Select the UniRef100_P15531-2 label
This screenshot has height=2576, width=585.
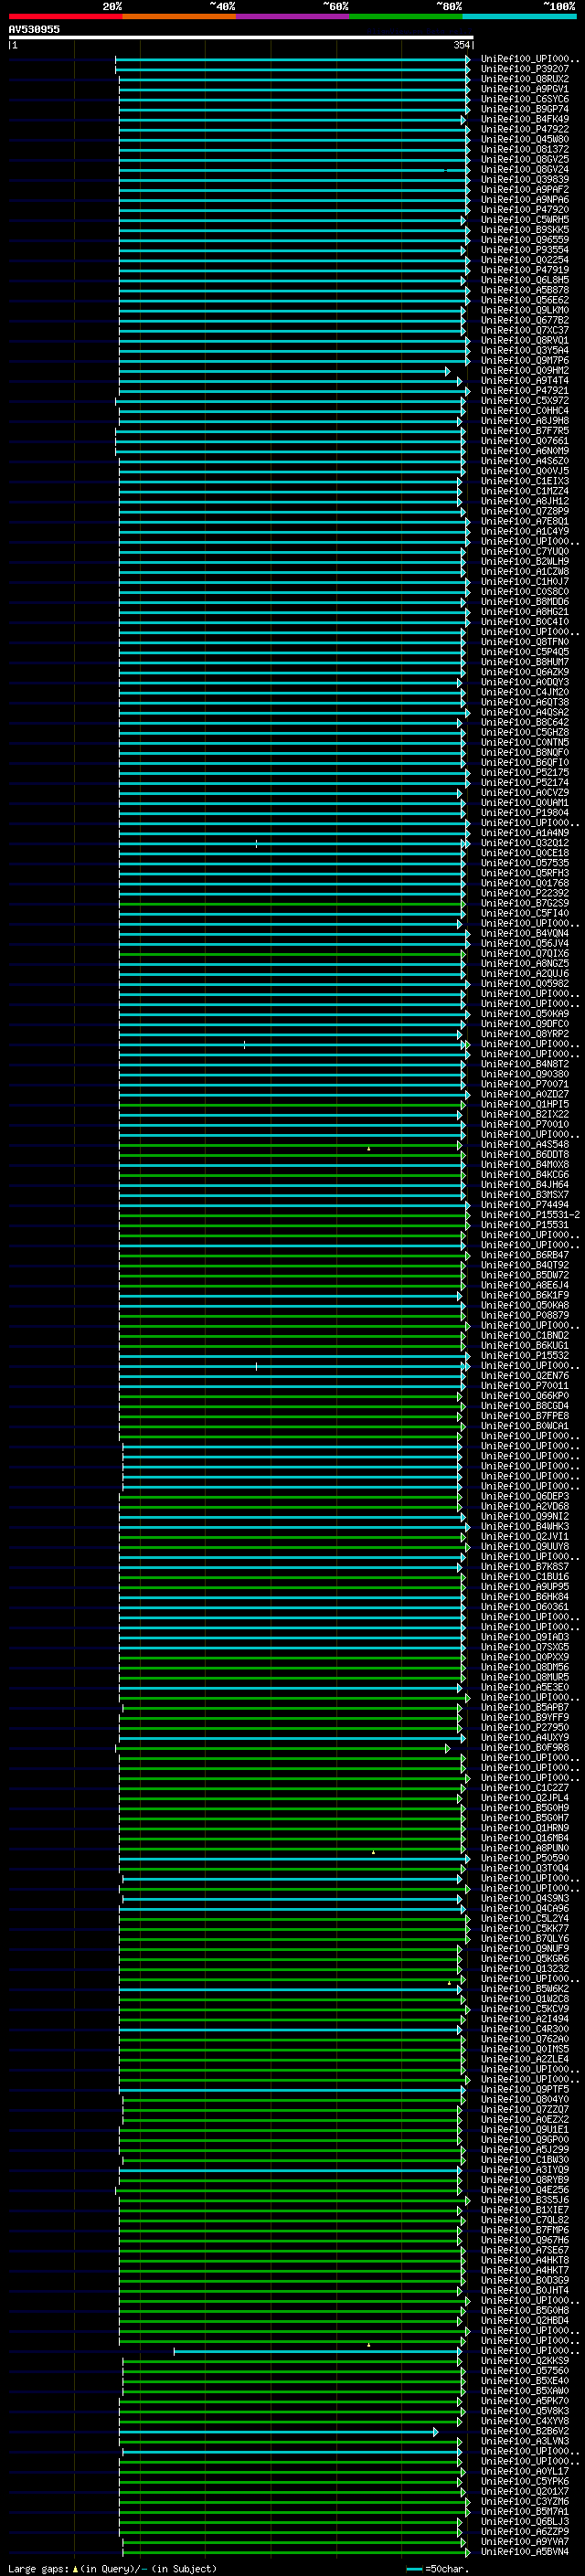531,1215
